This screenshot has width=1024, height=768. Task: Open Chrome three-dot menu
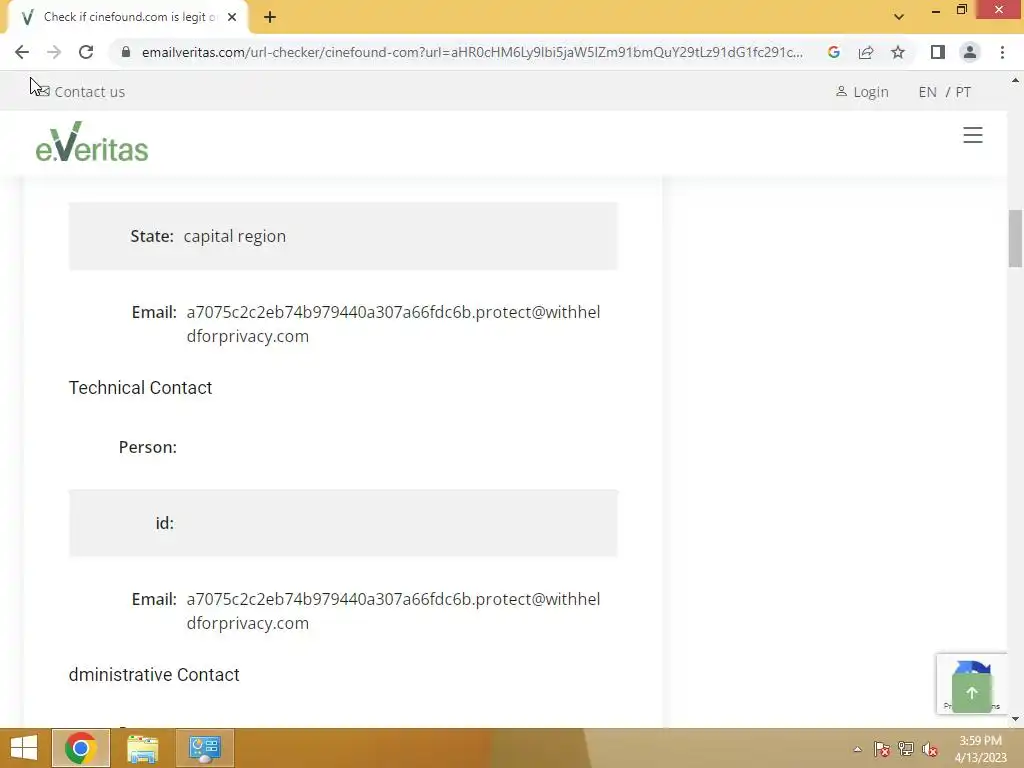[x=1002, y=52]
